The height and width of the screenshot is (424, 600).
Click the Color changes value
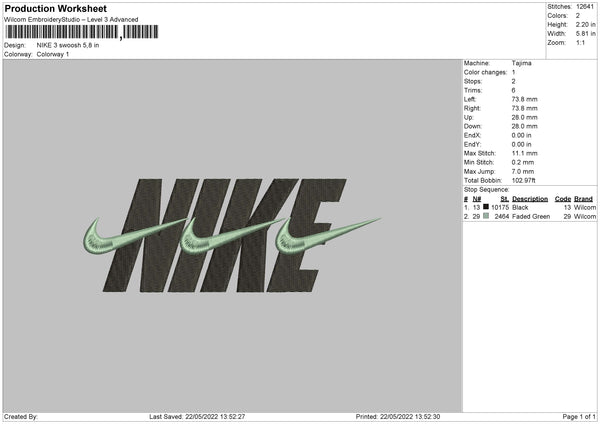[514, 72]
